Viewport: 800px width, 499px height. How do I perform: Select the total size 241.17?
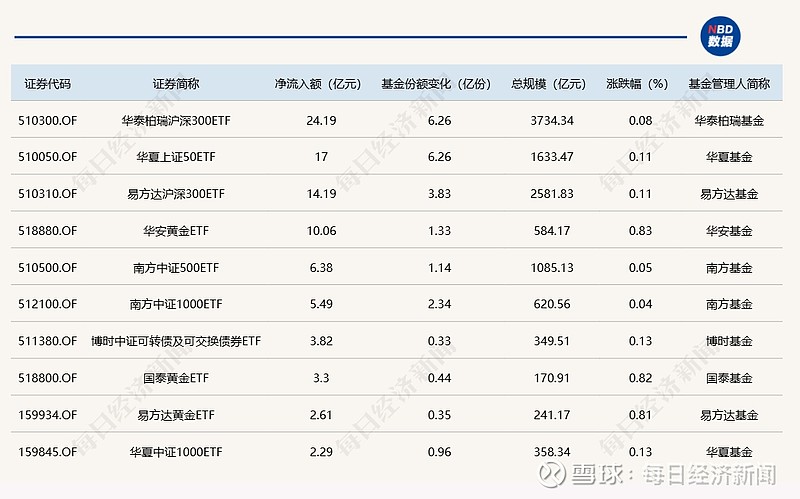(552, 415)
